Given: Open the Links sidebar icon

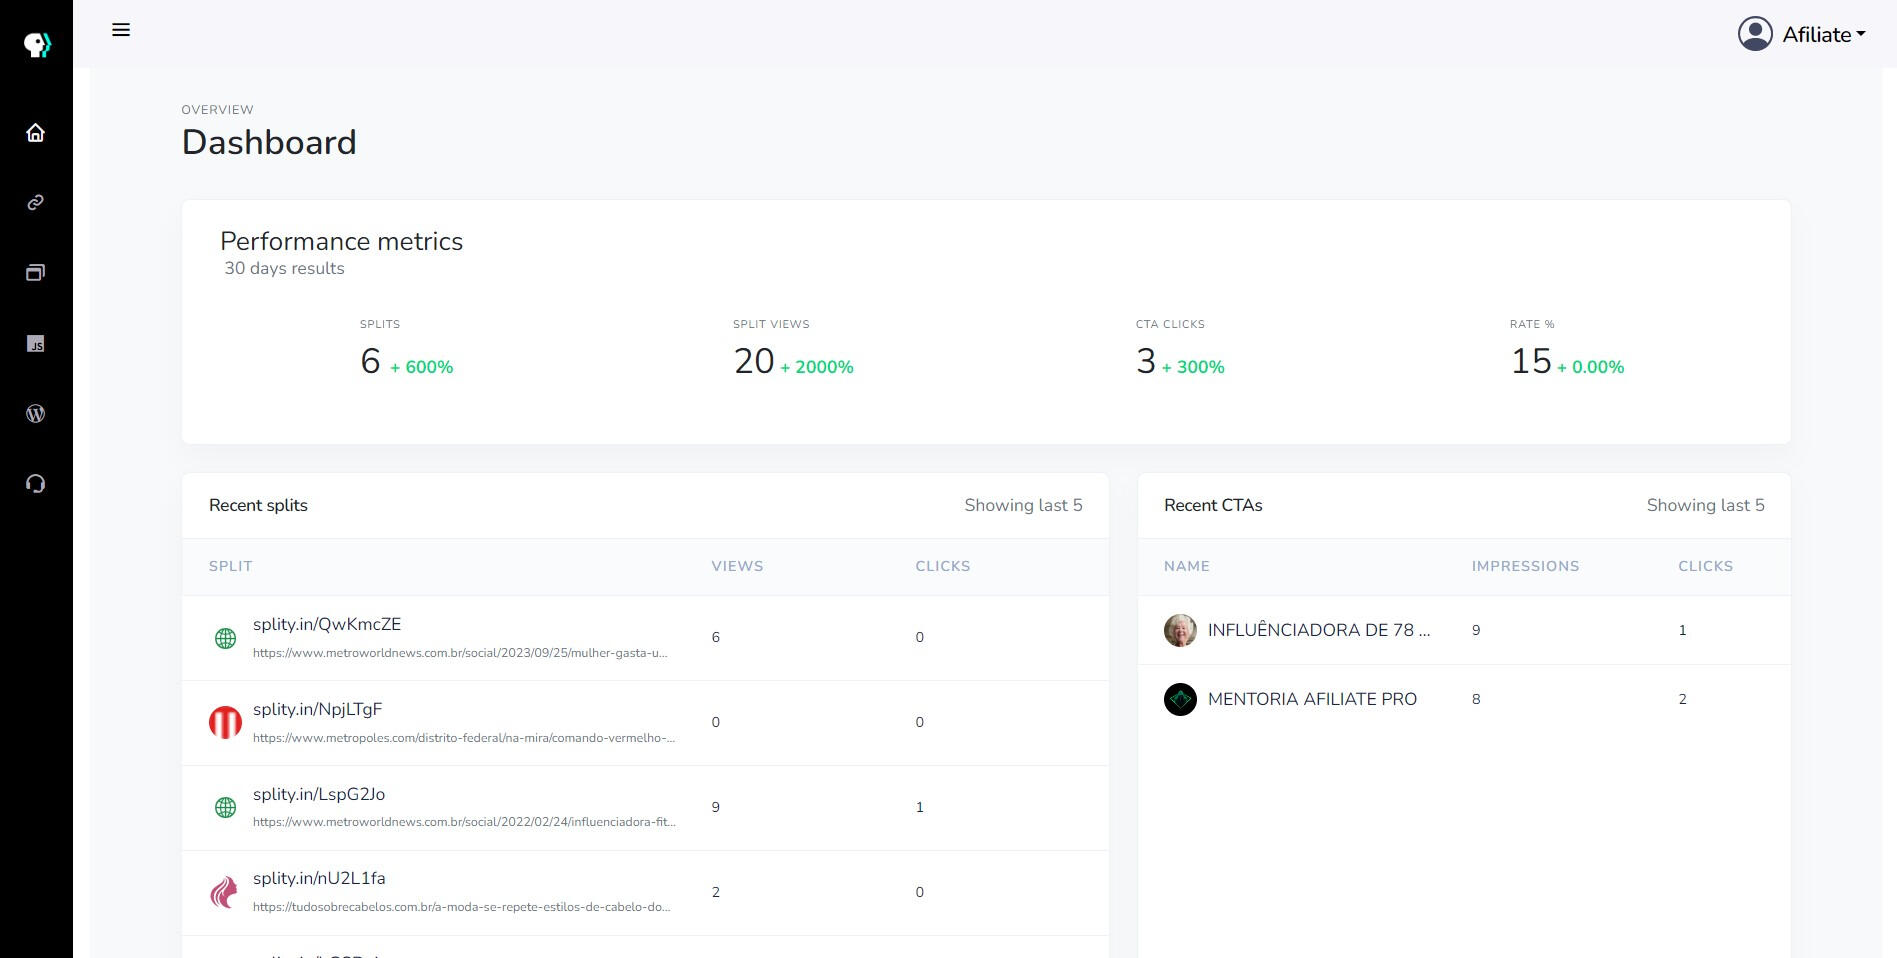Looking at the screenshot, I should click(x=36, y=203).
